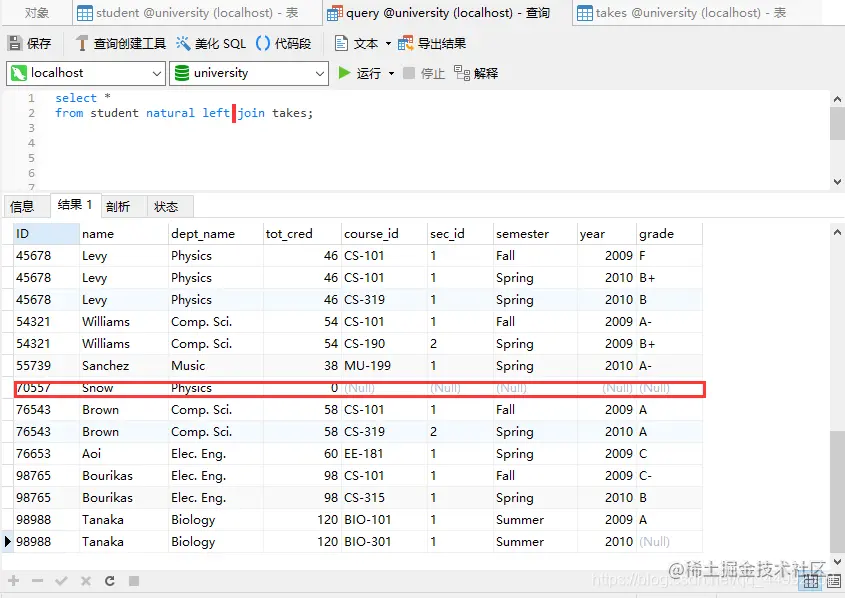Click the results grid scrollbar up arrow
This screenshot has width=845, height=598.
pos(837,233)
